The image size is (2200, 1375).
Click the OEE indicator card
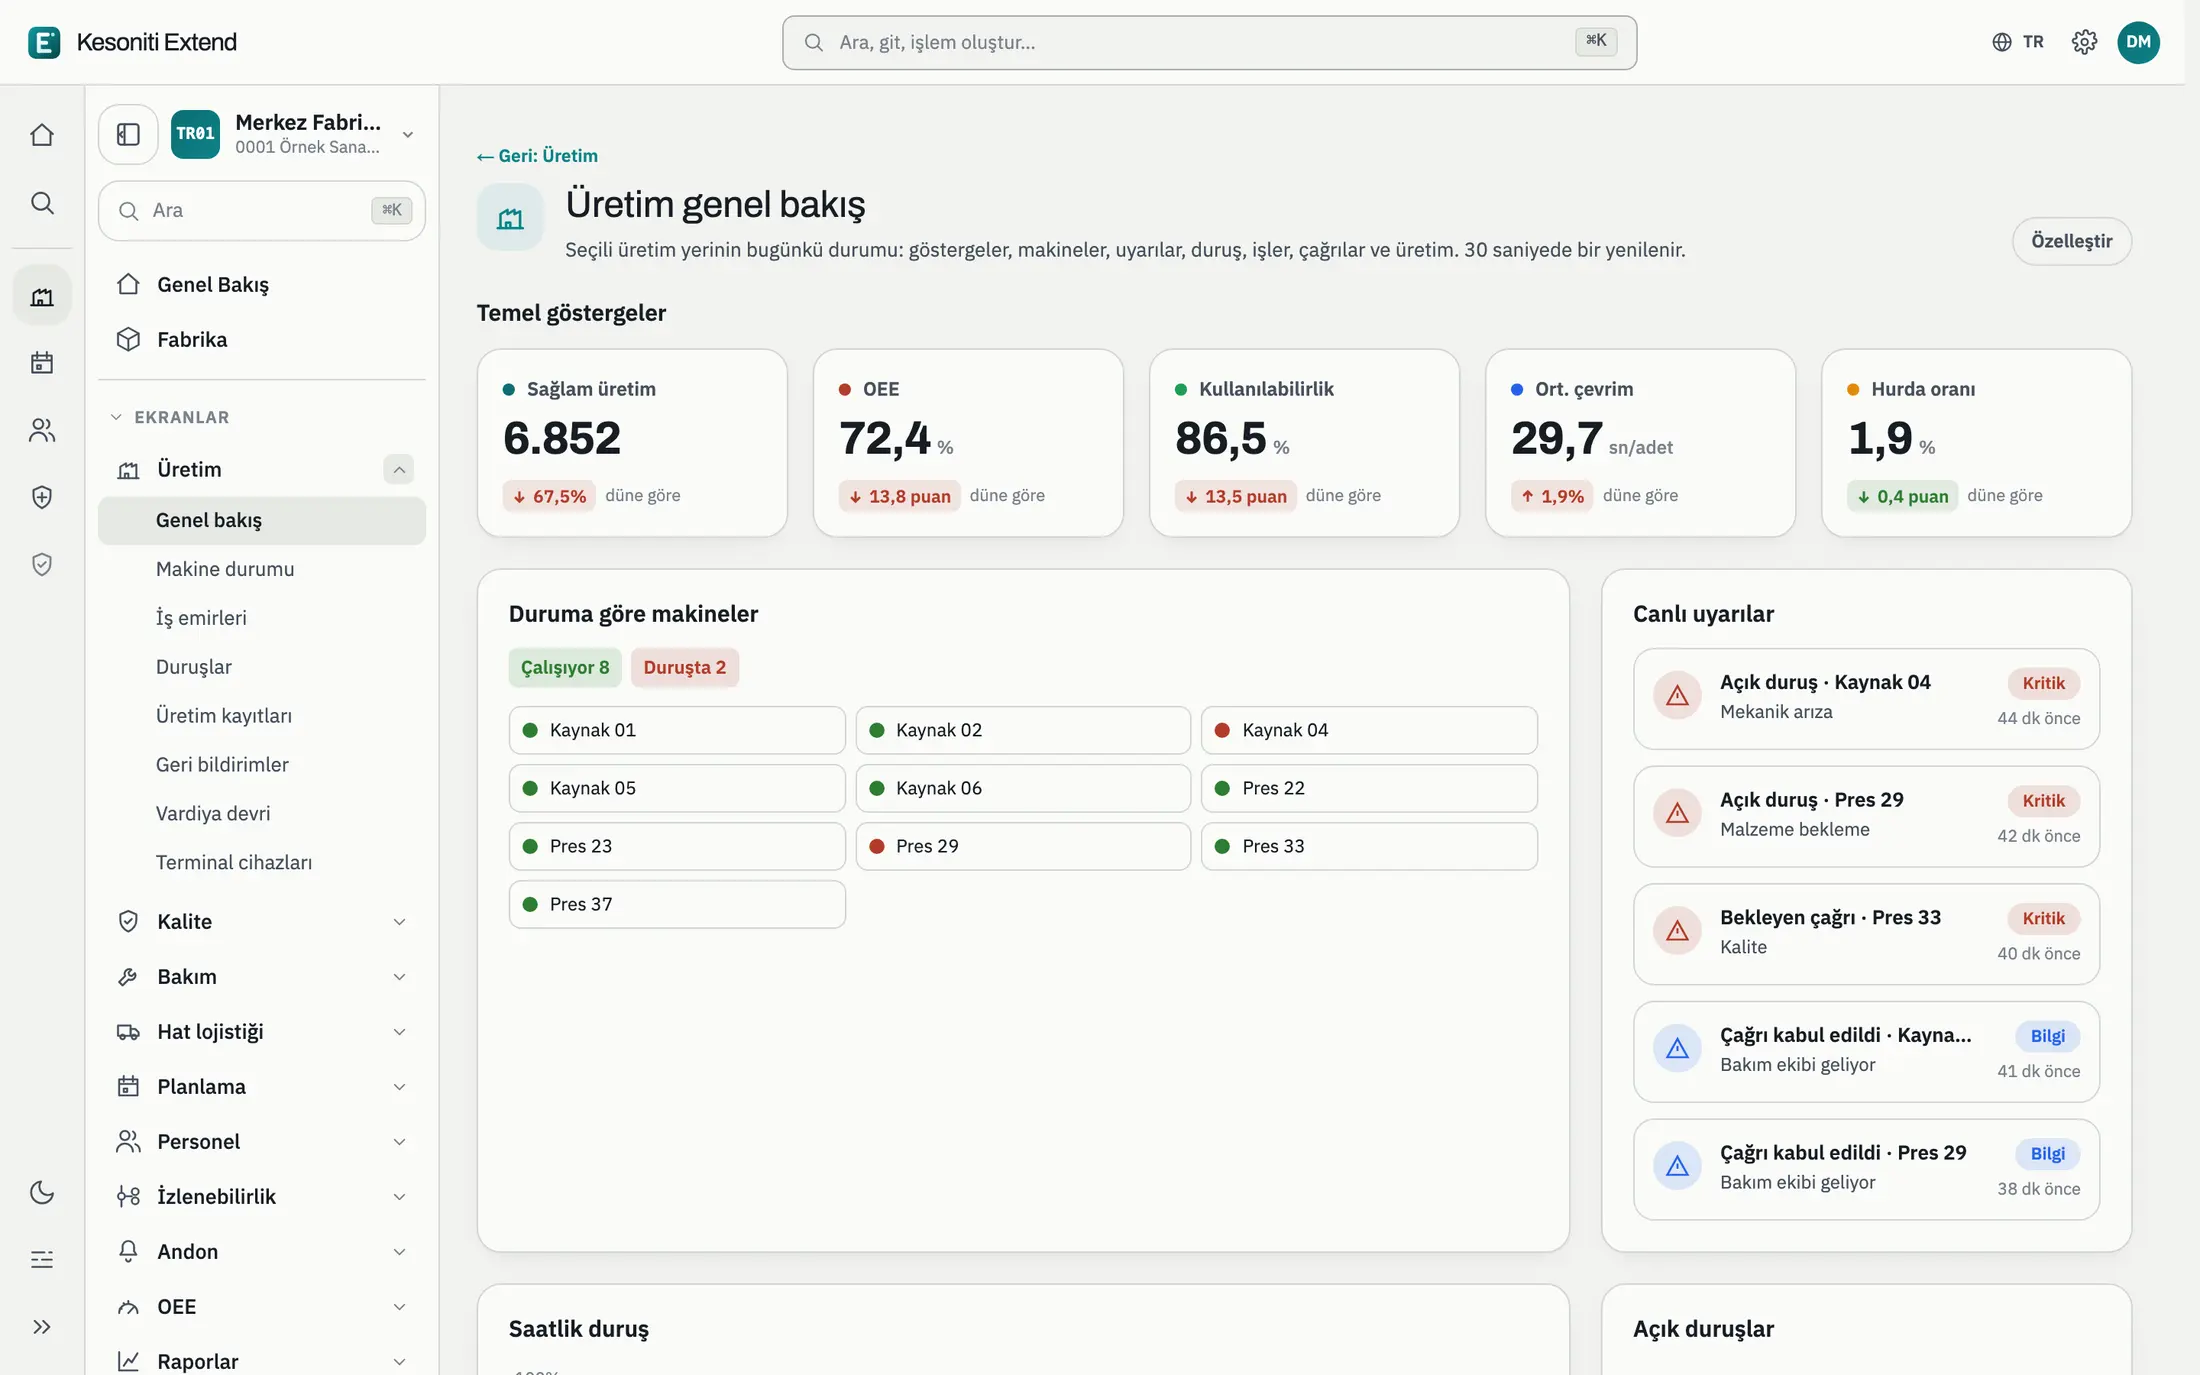[x=968, y=443]
